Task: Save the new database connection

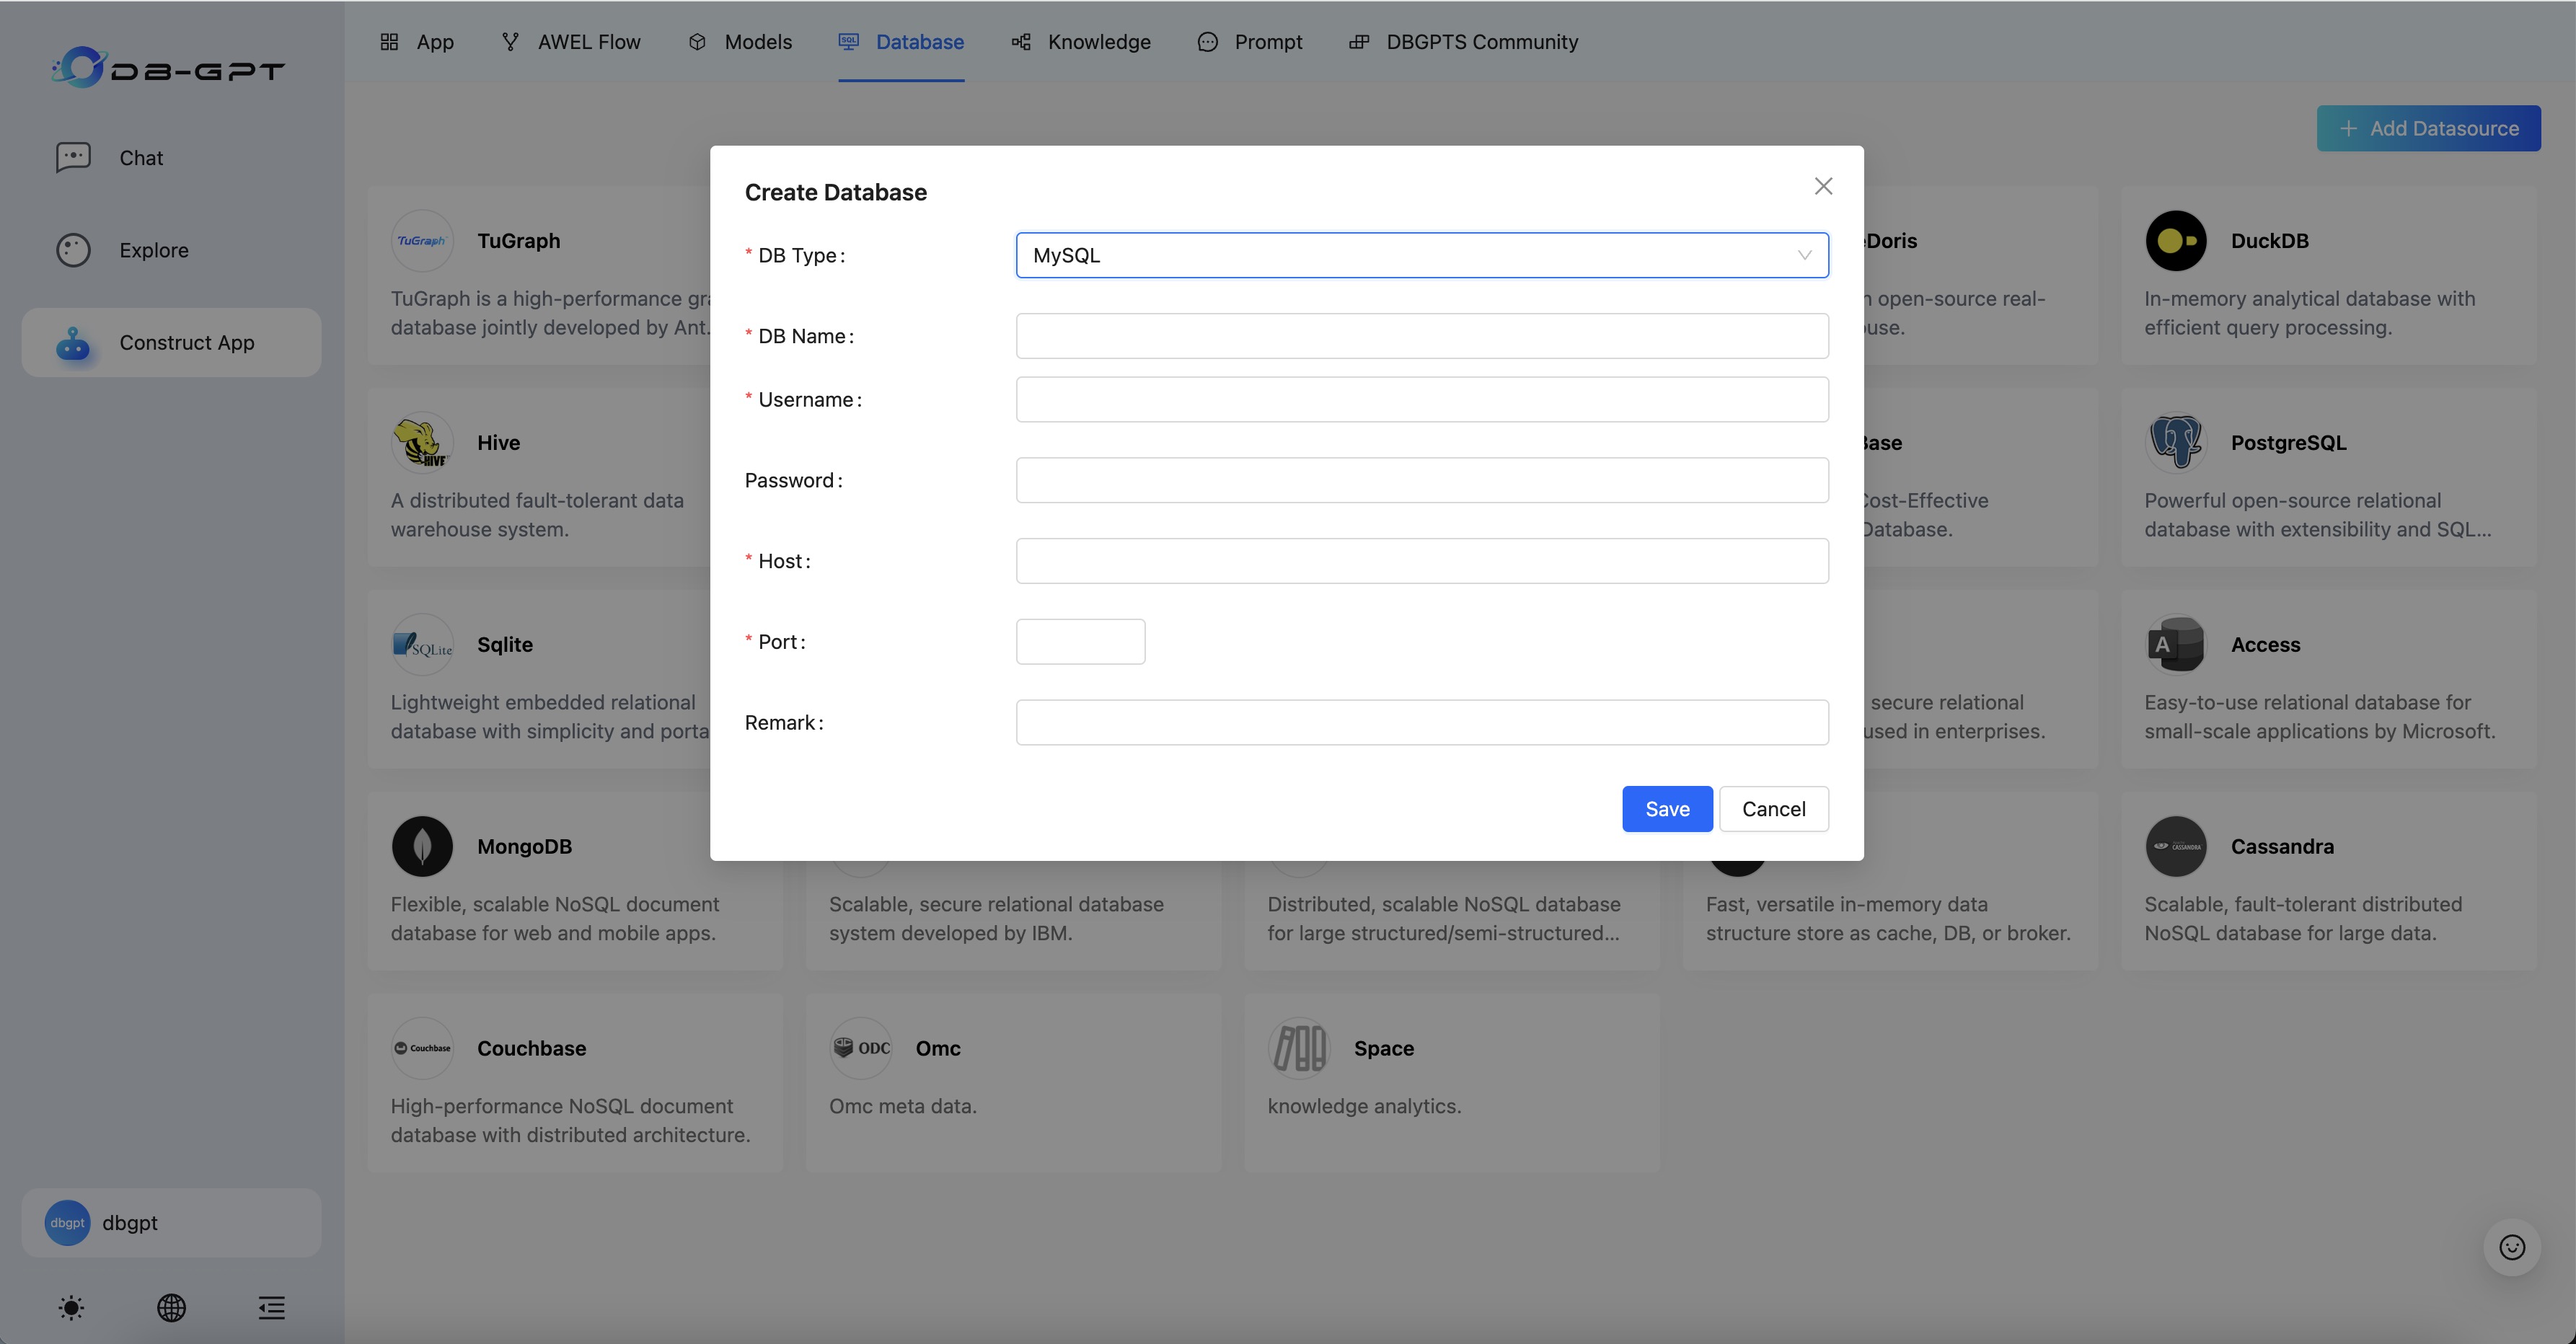Action: tap(1666, 808)
